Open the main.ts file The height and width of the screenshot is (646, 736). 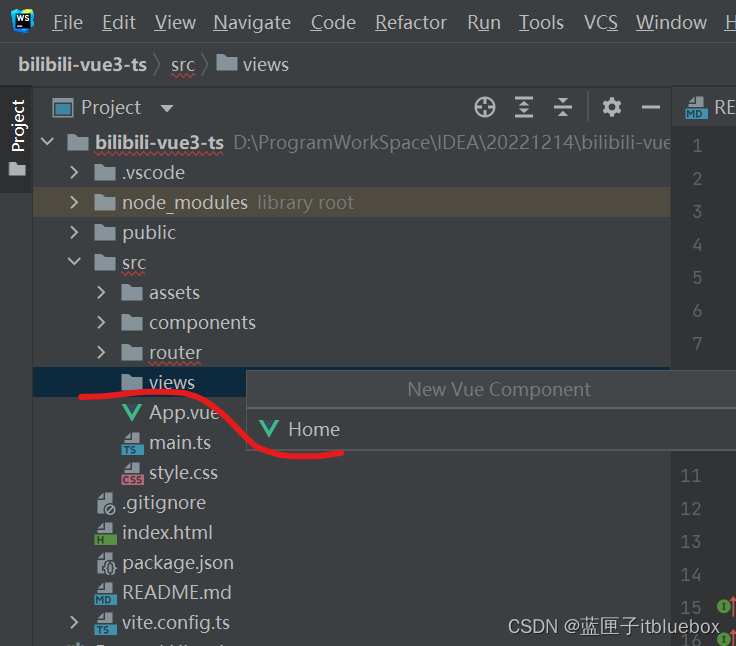pos(179,443)
